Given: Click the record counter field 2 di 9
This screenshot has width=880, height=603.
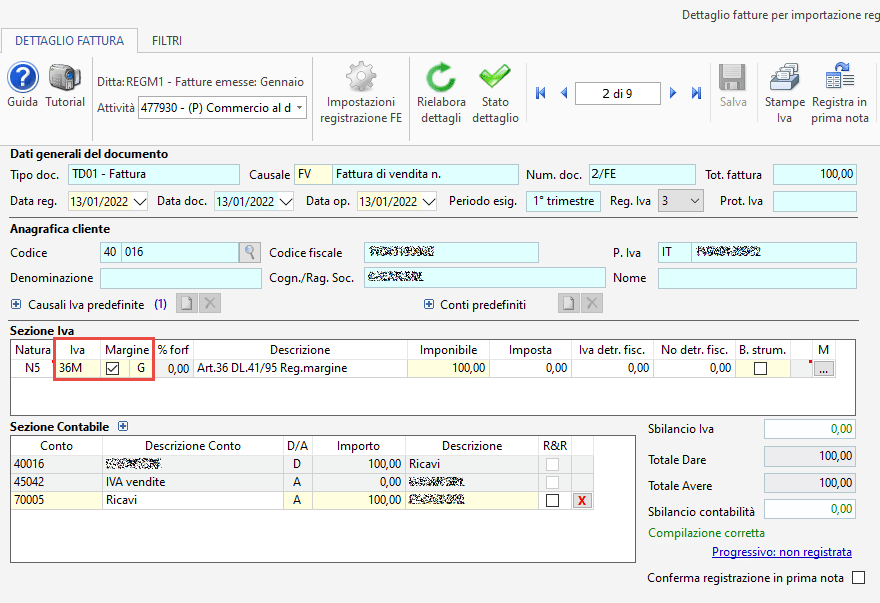Looking at the screenshot, I should point(617,93).
